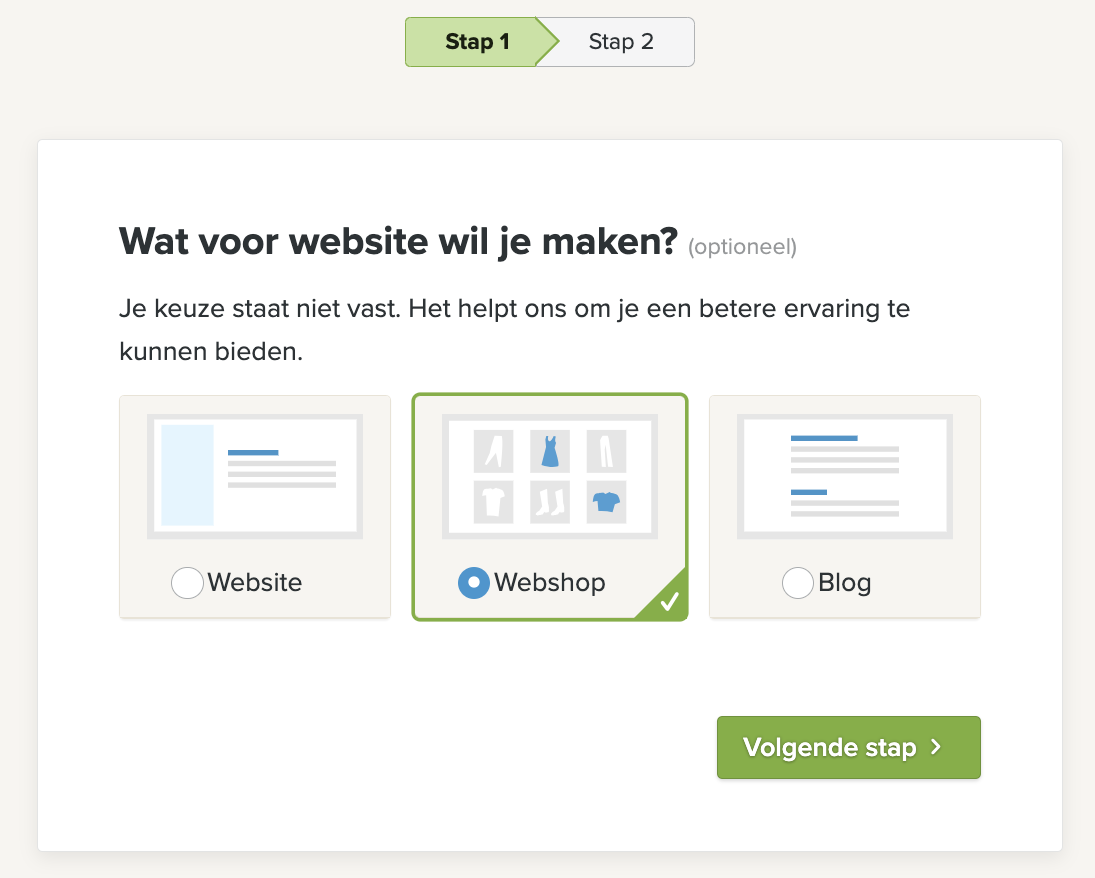Click the chevron arrow on Volgende stap button
The image size is (1095, 878).
coord(936,747)
